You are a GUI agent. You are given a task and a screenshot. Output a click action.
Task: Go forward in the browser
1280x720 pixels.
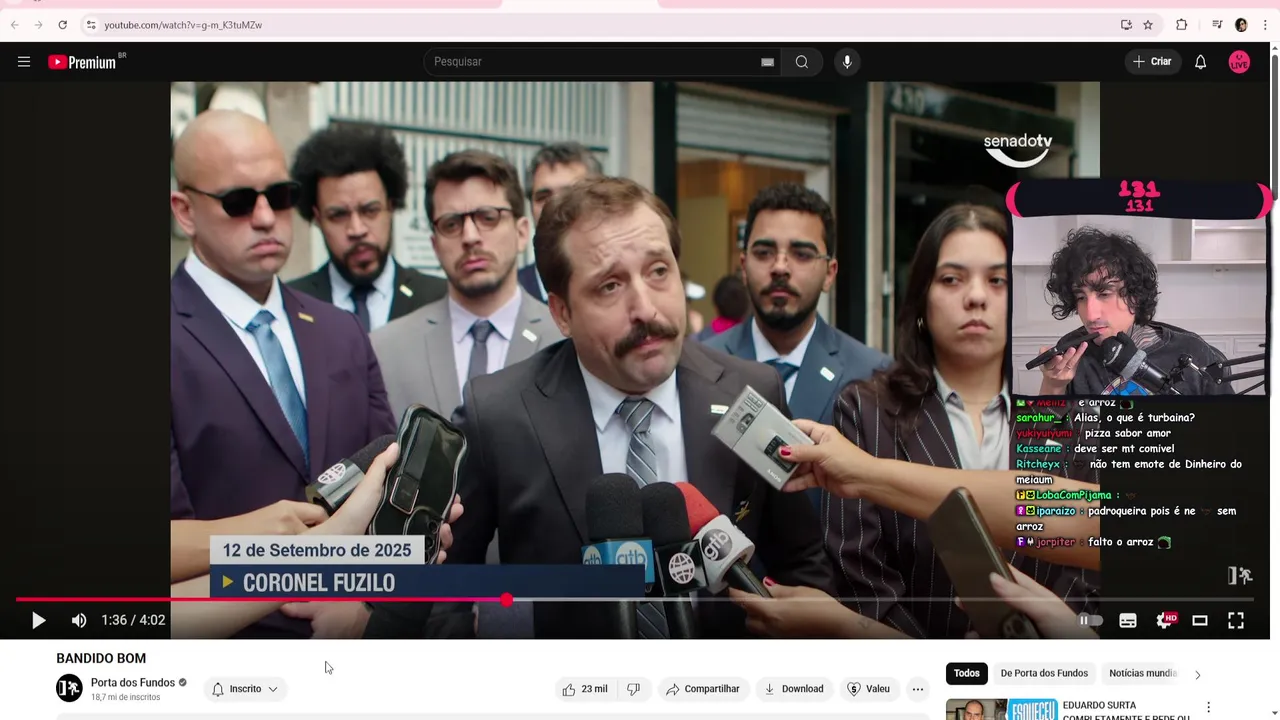[38, 25]
